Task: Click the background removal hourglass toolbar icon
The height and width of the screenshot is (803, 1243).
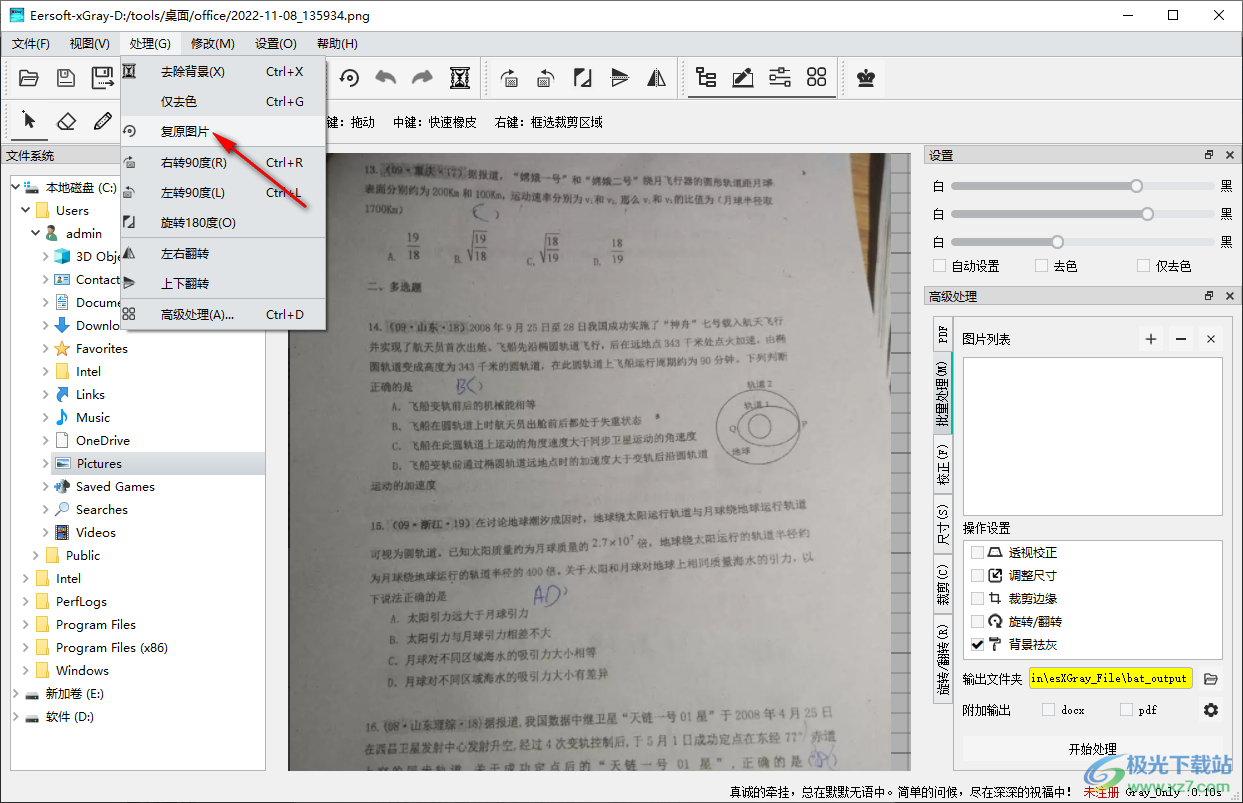Action: pos(459,77)
